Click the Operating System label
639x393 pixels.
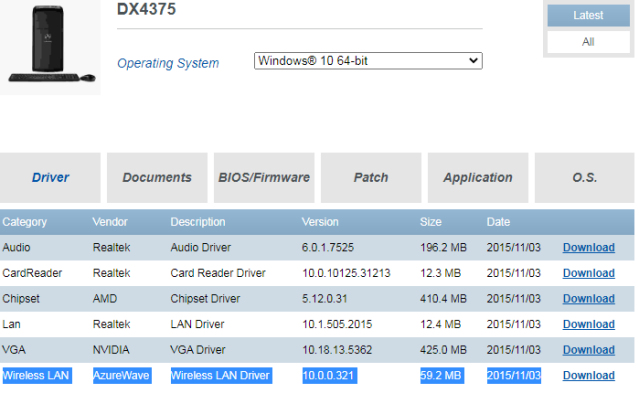point(168,63)
